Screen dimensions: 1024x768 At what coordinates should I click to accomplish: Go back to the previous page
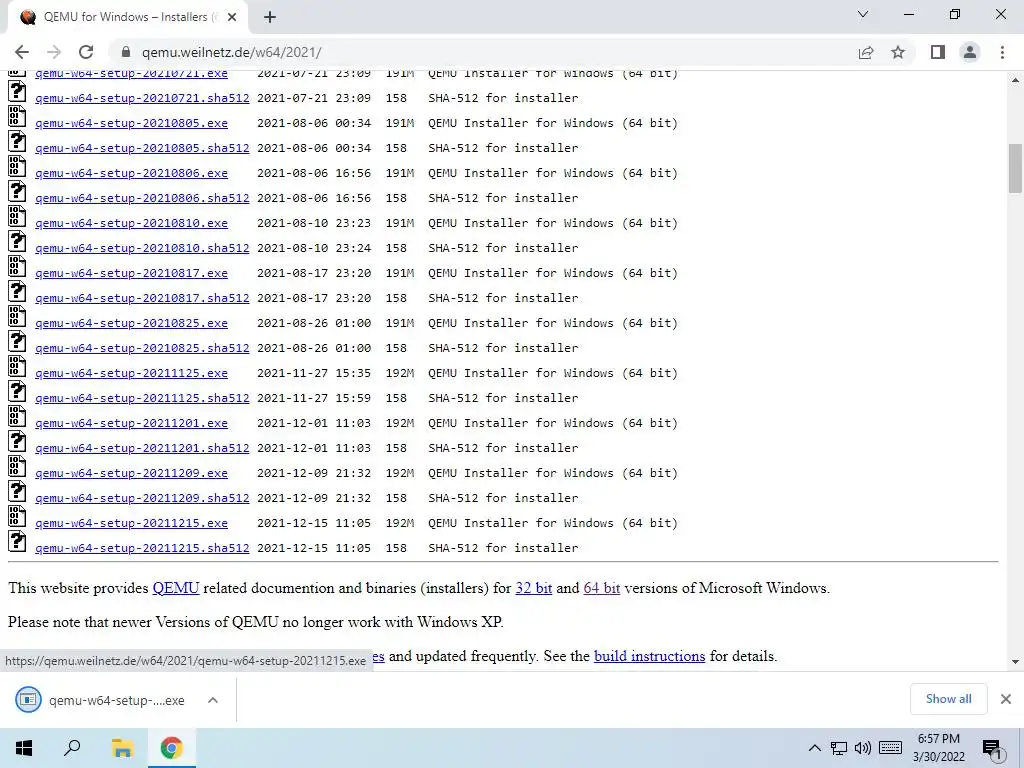pos(22,52)
